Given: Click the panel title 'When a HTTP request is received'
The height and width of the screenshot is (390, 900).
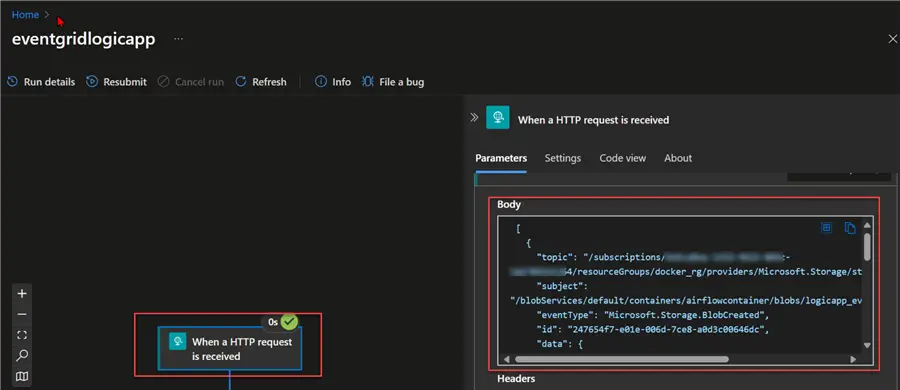Looking at the screenshot, I should coord(593,120).
